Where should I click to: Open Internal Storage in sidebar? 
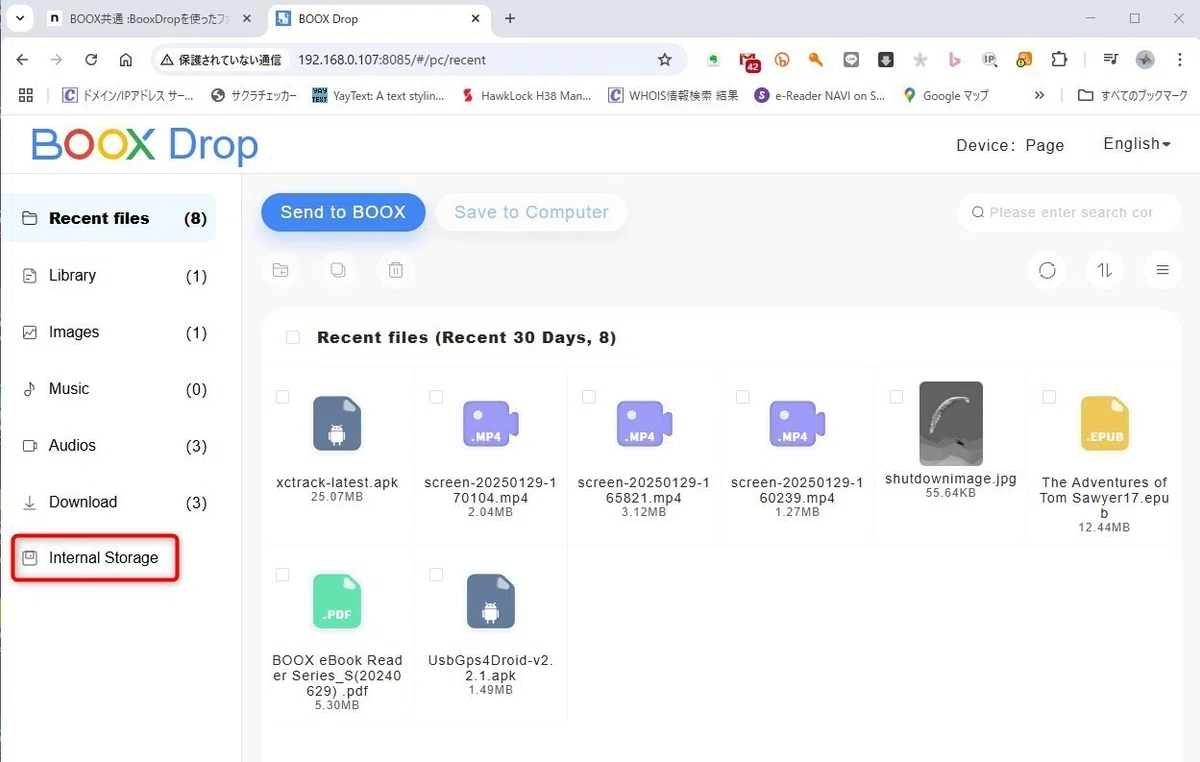[x=95, y=558]
